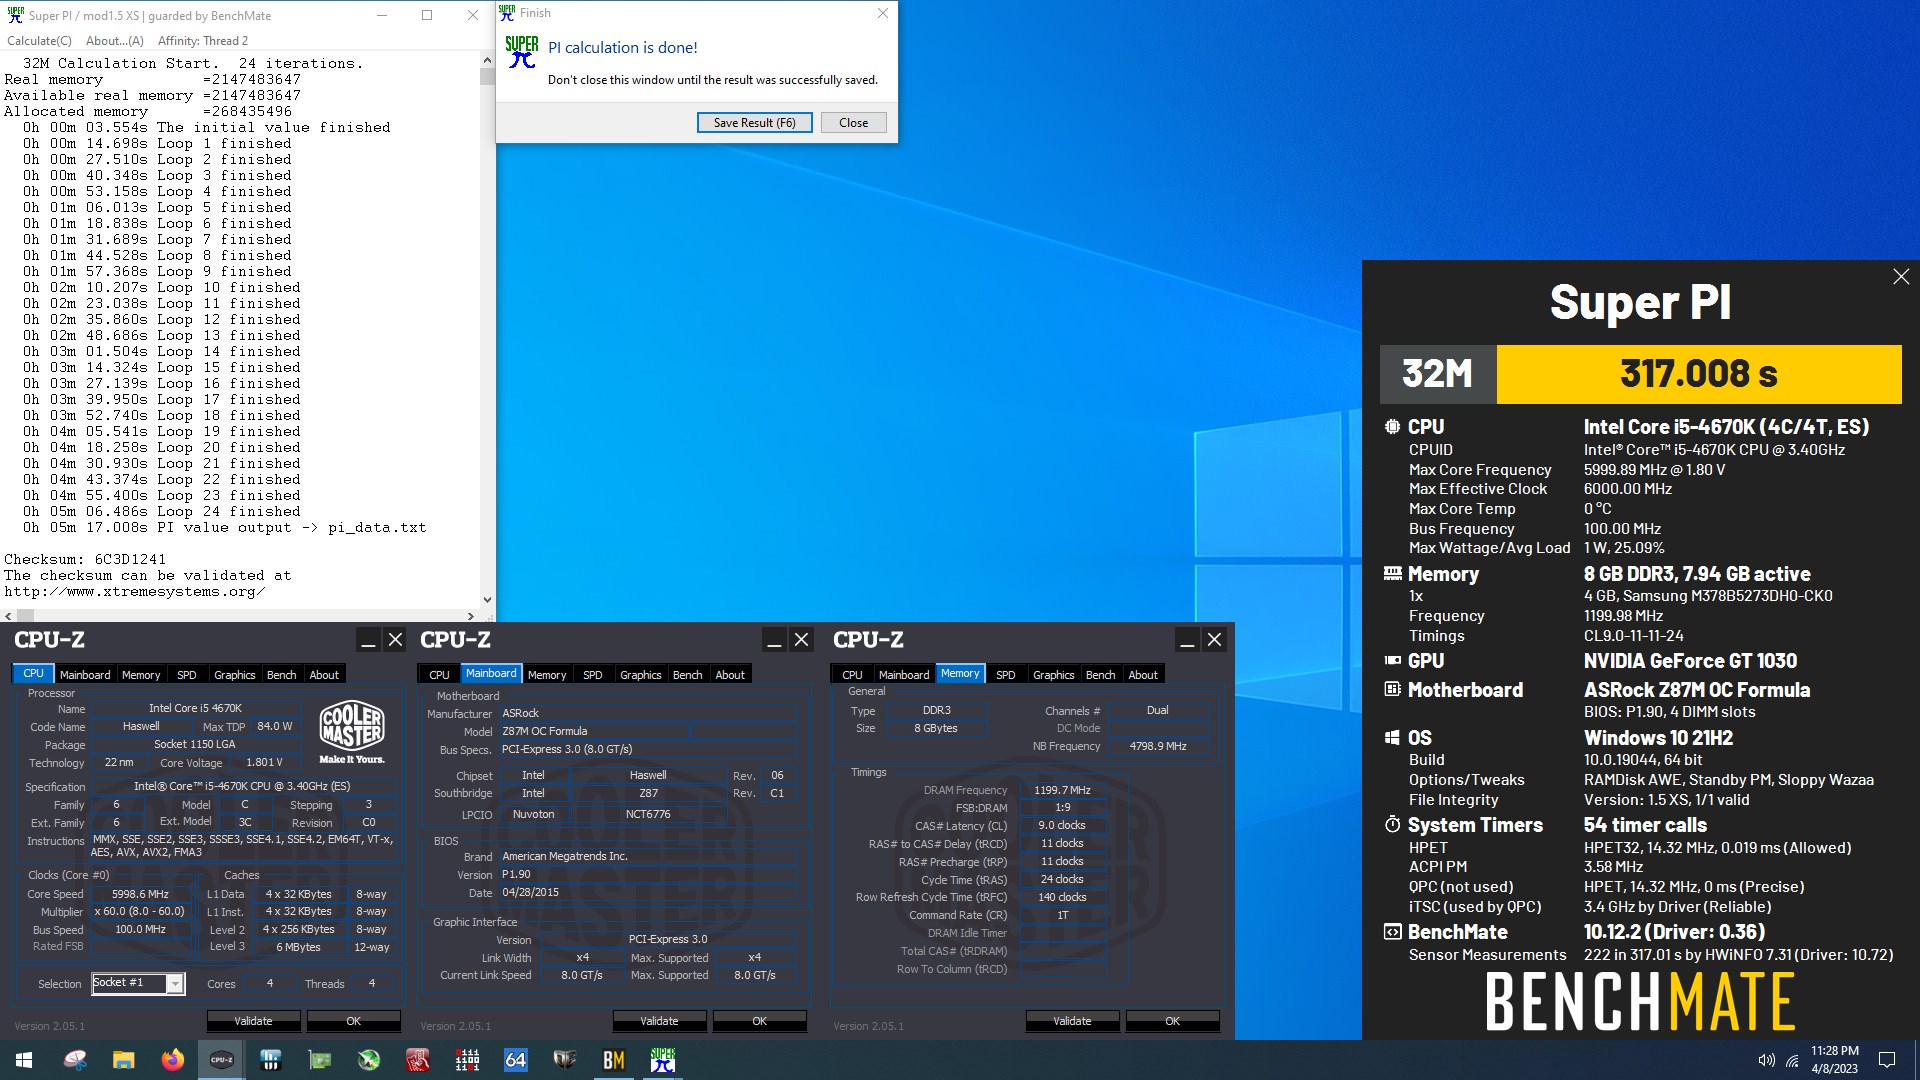1920x1080 pixels.
Task: Click DRAM Frequency value 1199.7 MHz
Action: coord(1062,790)
